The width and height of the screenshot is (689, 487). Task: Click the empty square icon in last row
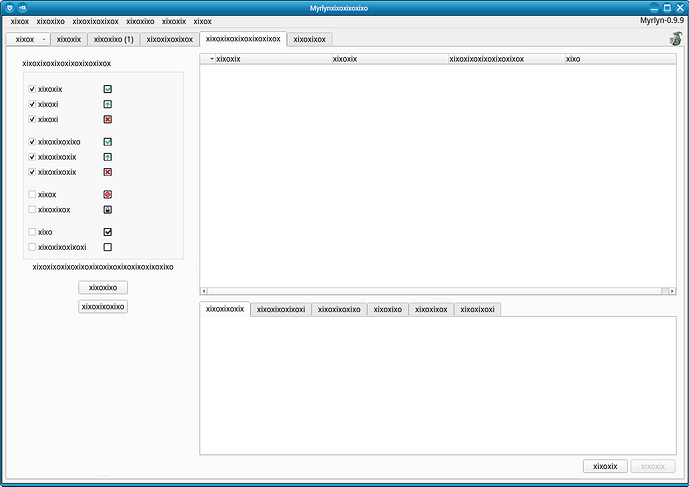(x=107, y=247)
